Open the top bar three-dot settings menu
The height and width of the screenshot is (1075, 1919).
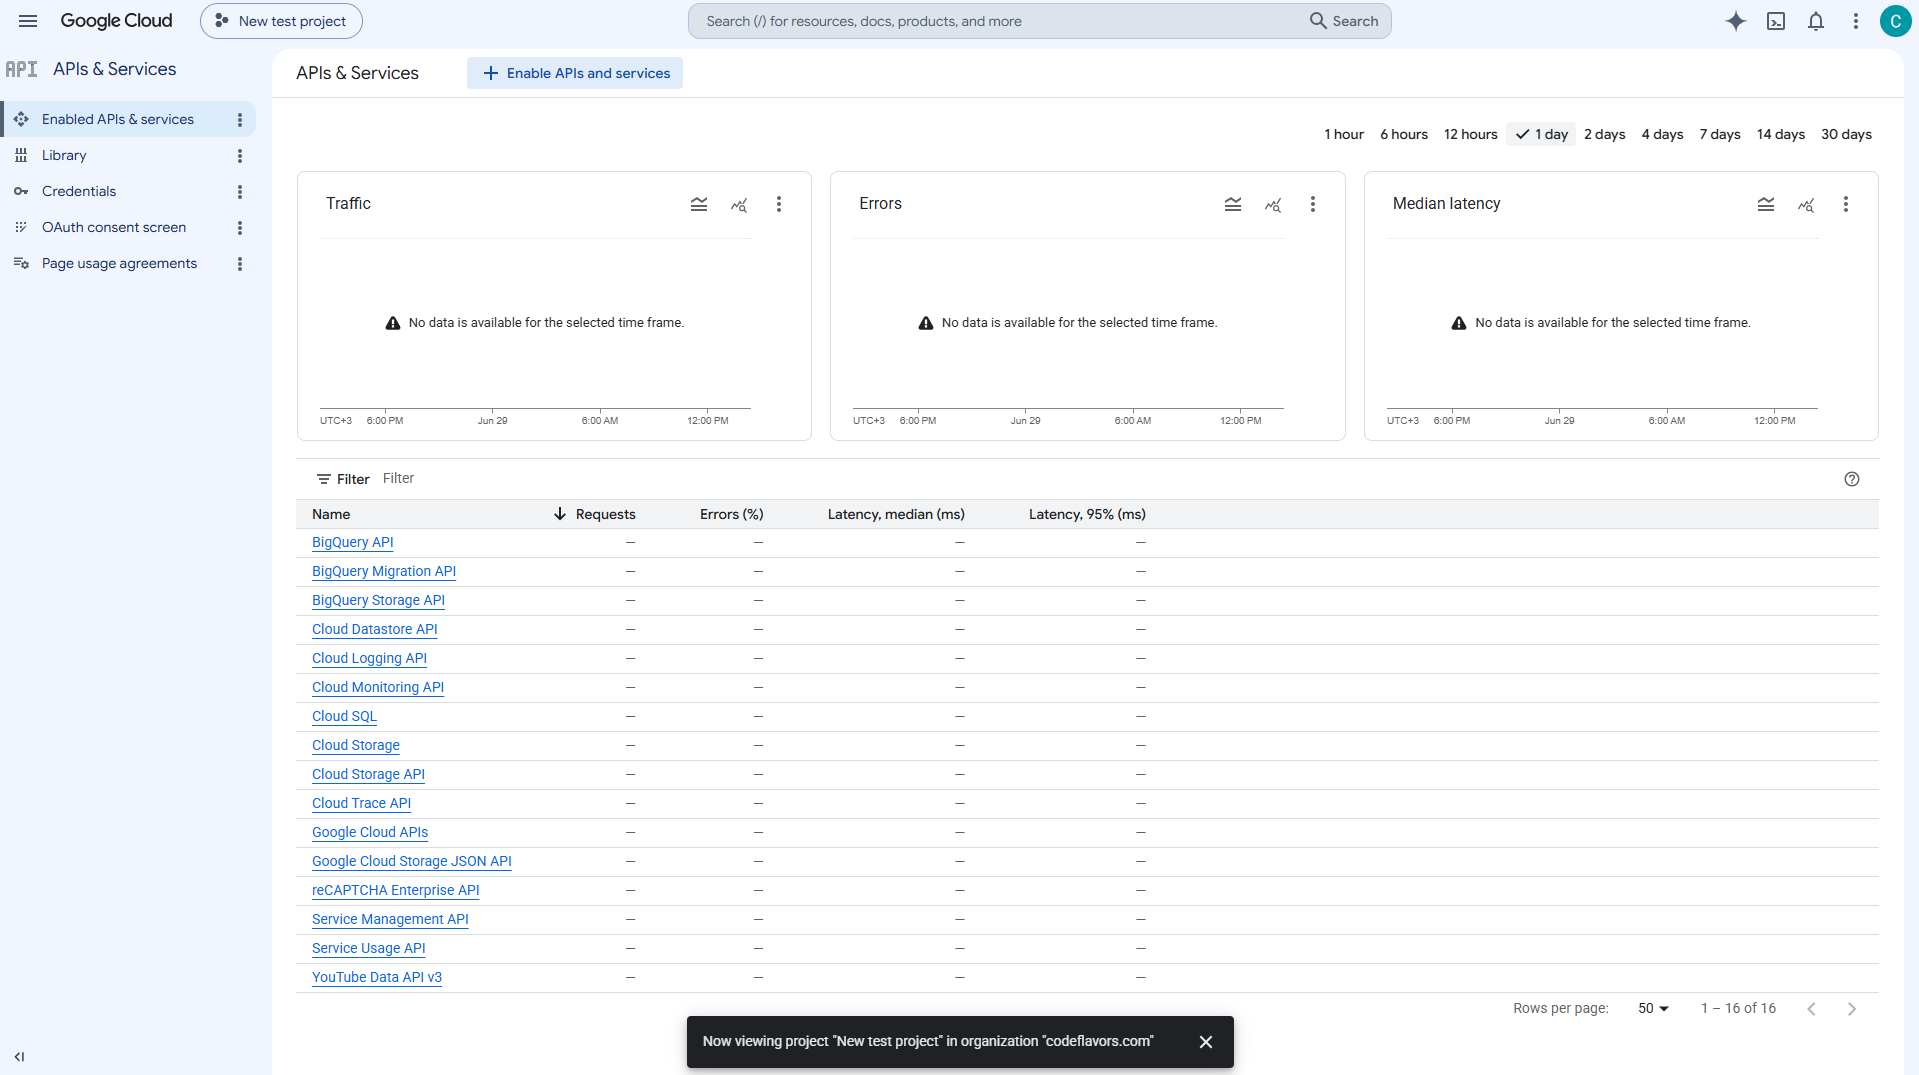point(1856,21)
